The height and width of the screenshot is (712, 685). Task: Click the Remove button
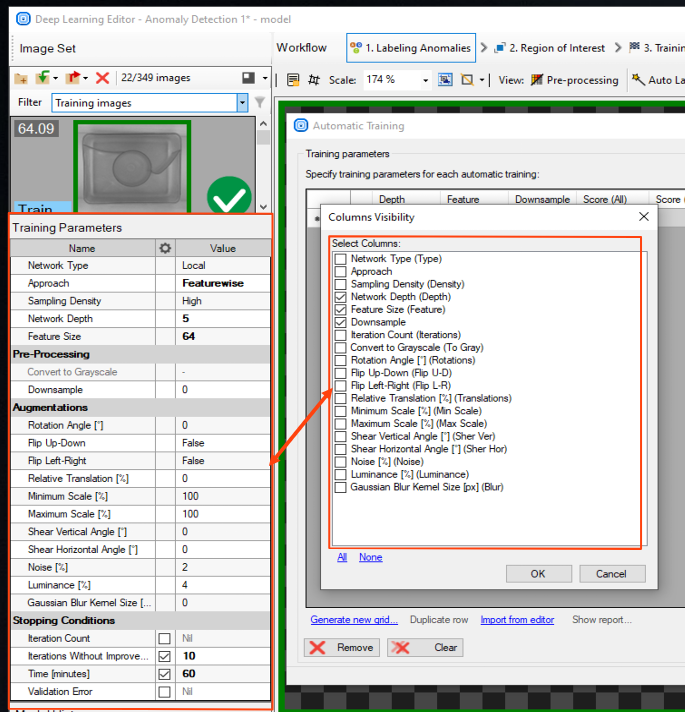click(x=341, y=648)
